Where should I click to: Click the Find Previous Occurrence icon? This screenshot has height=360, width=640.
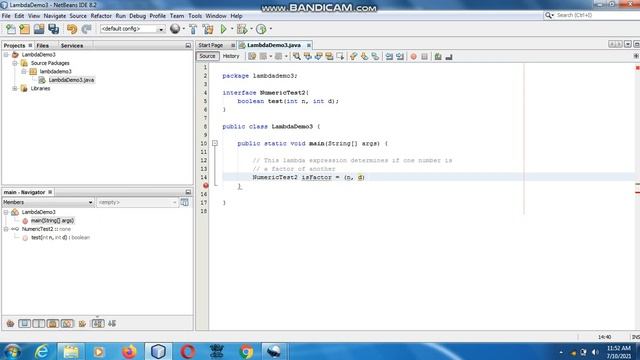pos(307,57)
